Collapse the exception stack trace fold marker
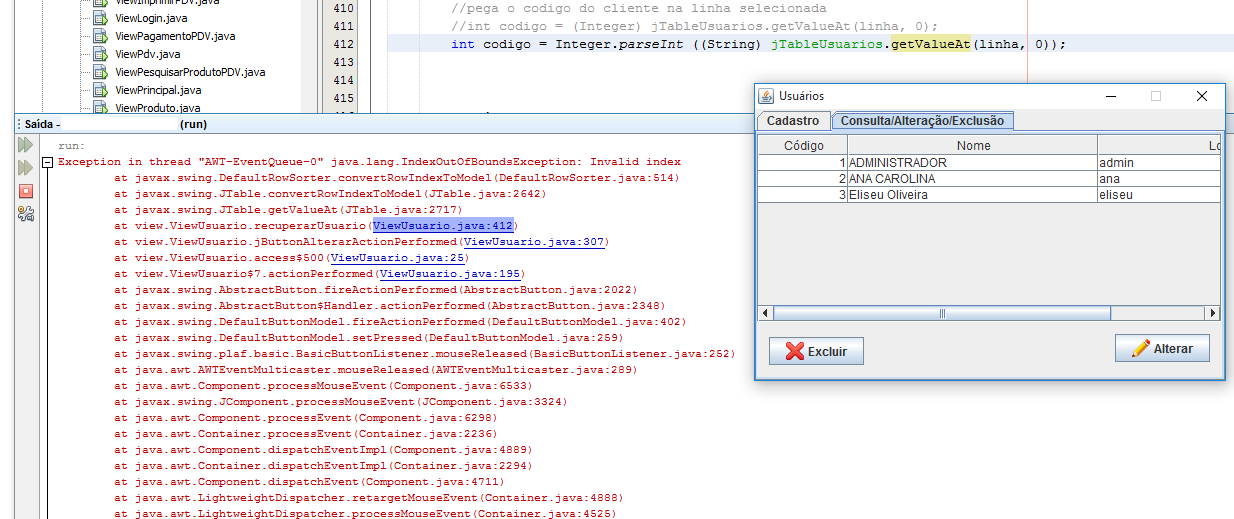The height and width of the screenshot is (519, 1234). (x=46, y=162)
